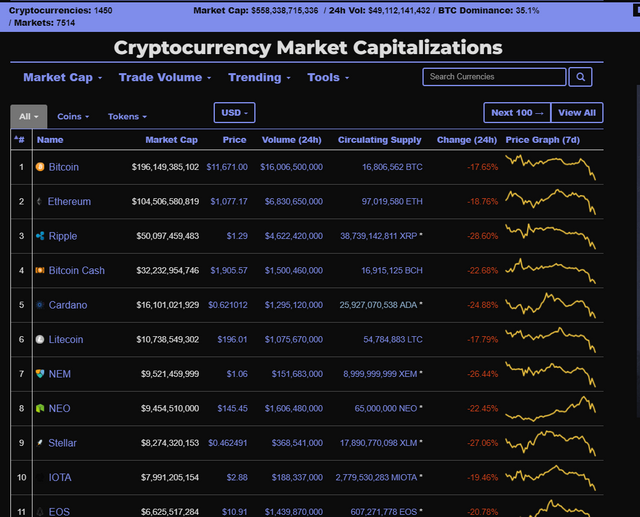Open the Litecoin name link
Screen dimensions: 640x517
(x=66, y=339)
